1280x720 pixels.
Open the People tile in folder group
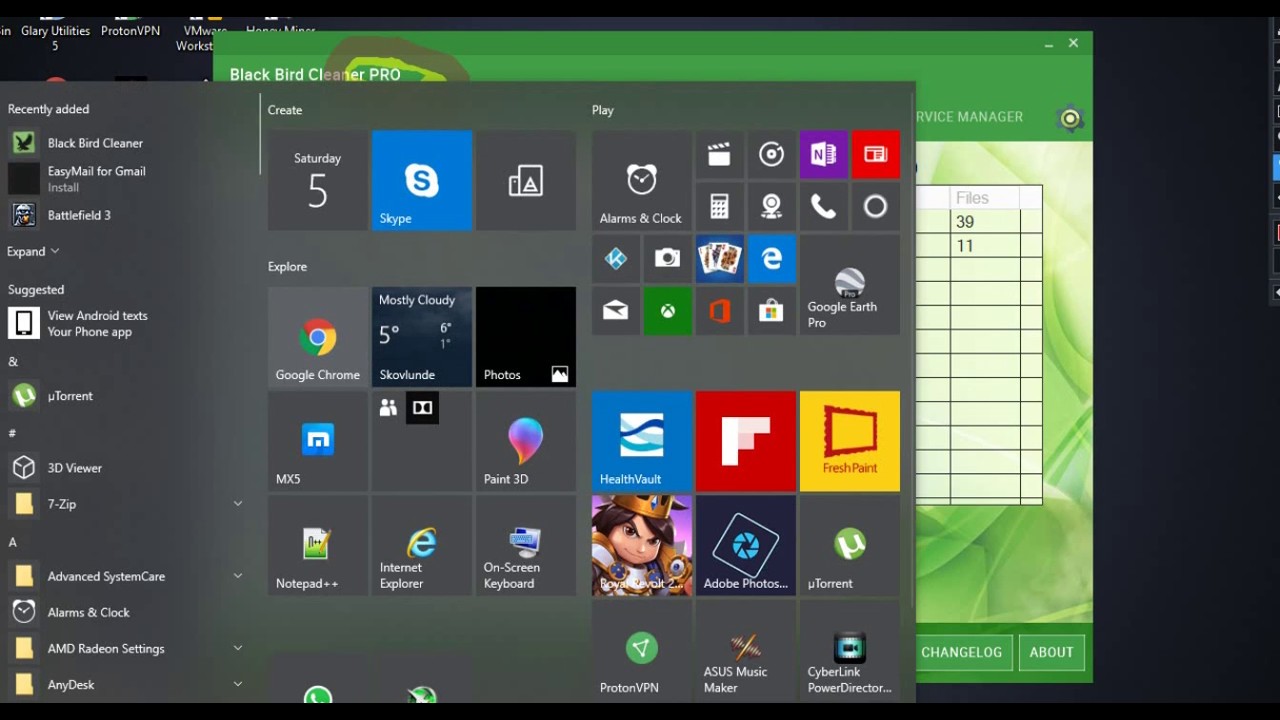coord(388,407)
